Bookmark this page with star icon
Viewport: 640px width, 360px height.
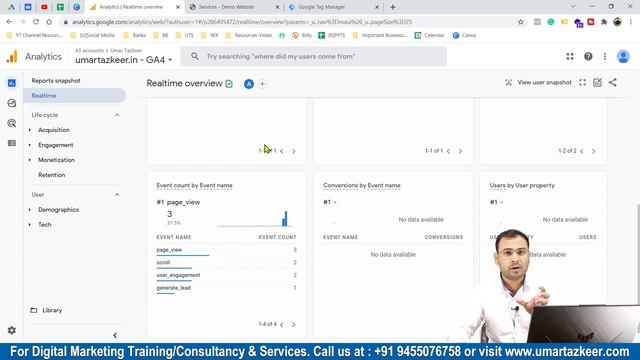click(520, 22)
